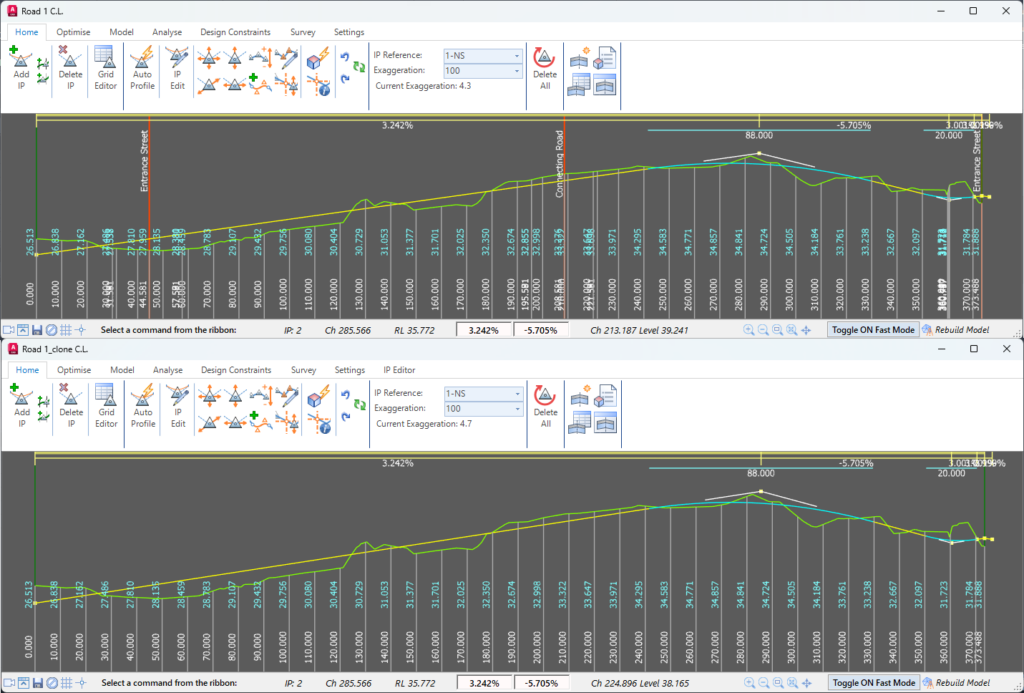
Task: Open Survey tab in Road 1_clone C.L.
Action: click(x=303, y=370)
